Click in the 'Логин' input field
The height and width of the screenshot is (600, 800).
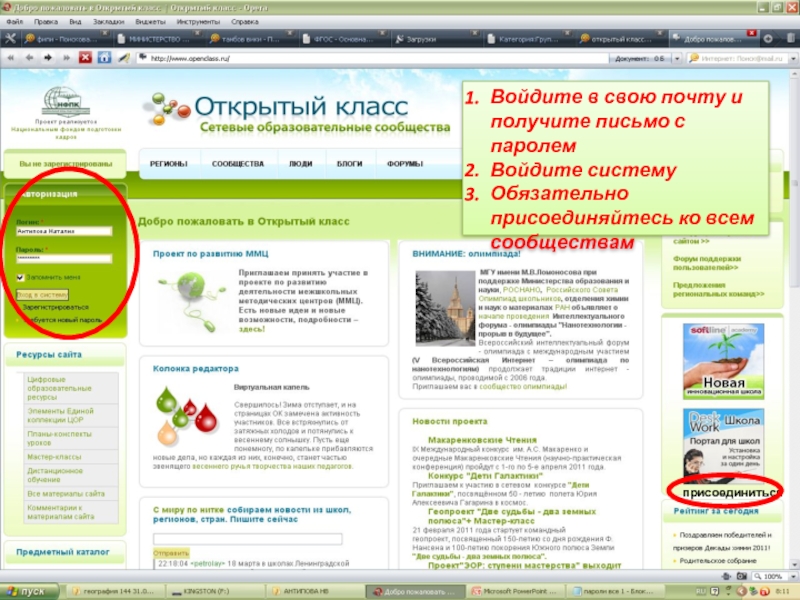point(64,231)
